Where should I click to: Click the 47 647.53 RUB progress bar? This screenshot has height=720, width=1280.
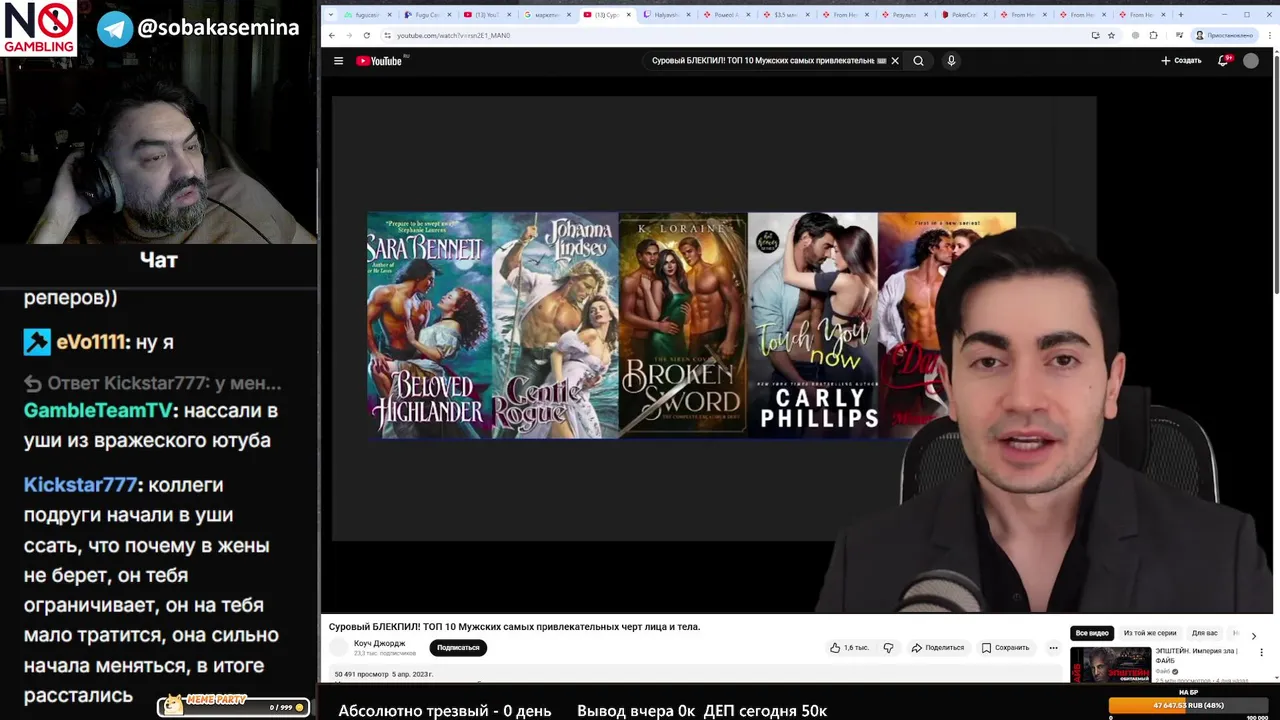tap(1188, 705)
